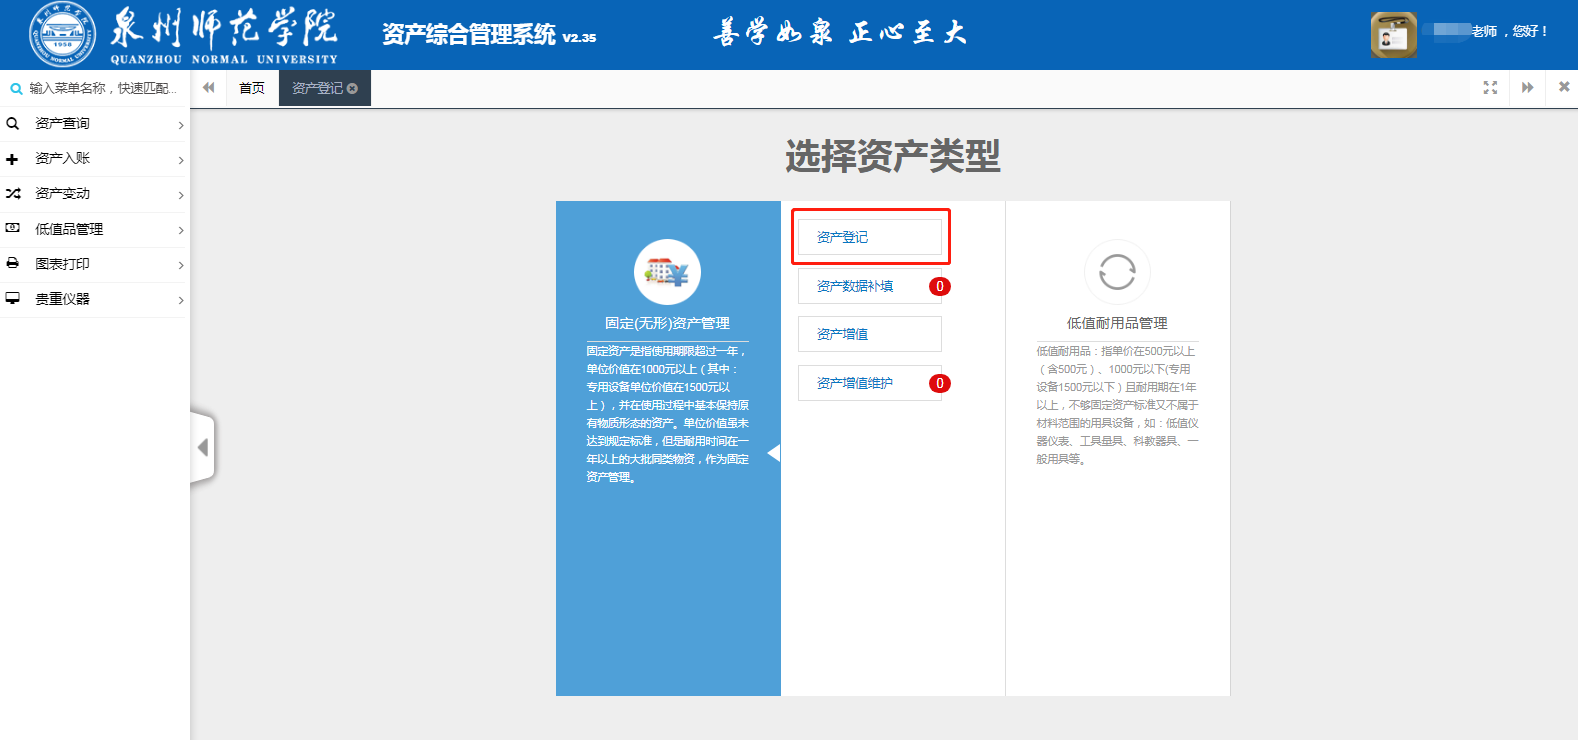Click the 低值耐用品管理 refresh circle icon
The height and width of the screenshot is (740, 1578).
pyautogui.click(x=1117, y=272)
